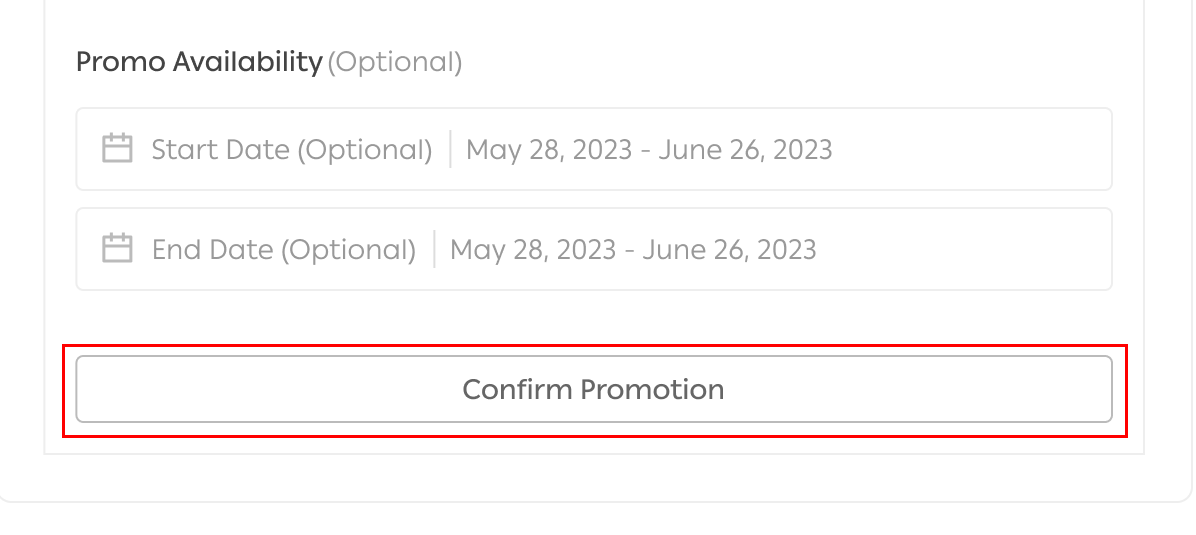Click the divider line in the End Date field
The width and height of the screenshot is (1196, 535).
point(434,249)
